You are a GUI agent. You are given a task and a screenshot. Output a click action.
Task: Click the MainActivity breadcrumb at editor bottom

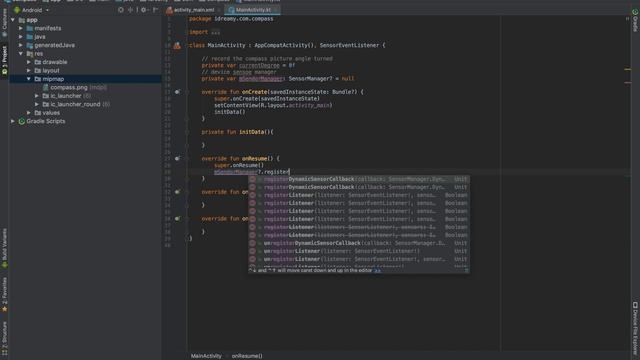point(206,356)
